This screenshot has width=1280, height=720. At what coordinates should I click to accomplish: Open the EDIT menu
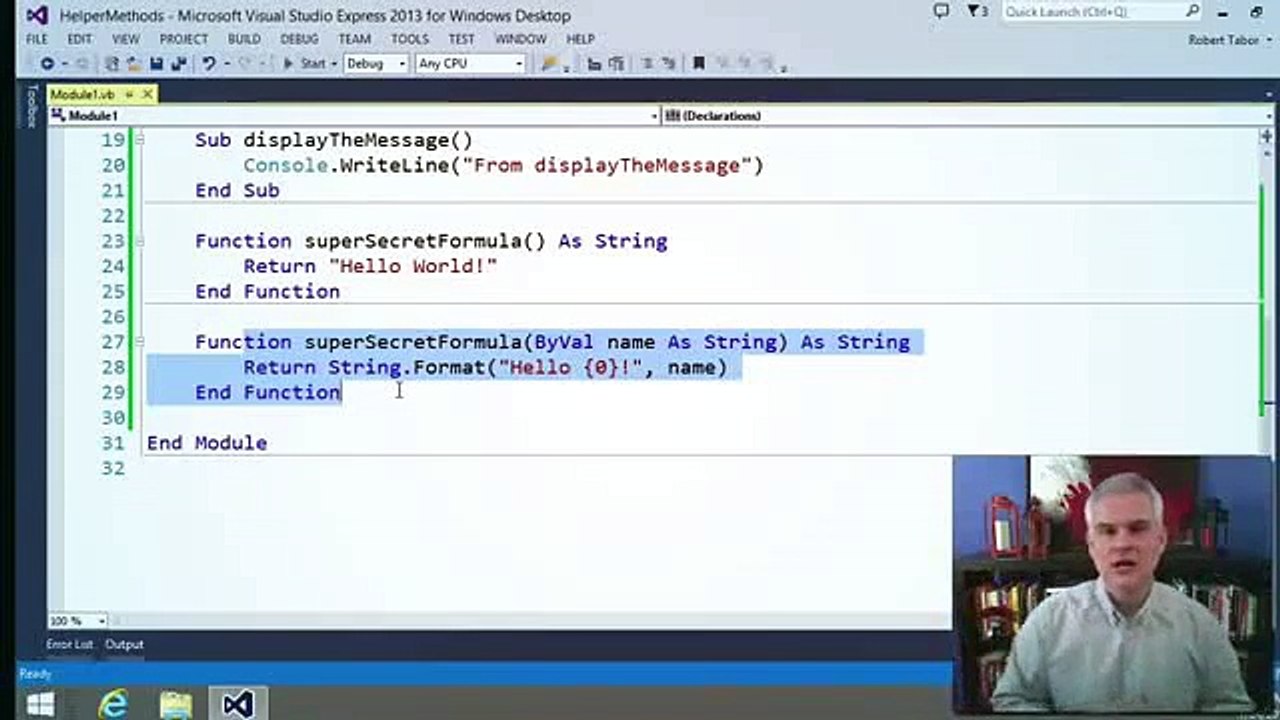point(79,39)
